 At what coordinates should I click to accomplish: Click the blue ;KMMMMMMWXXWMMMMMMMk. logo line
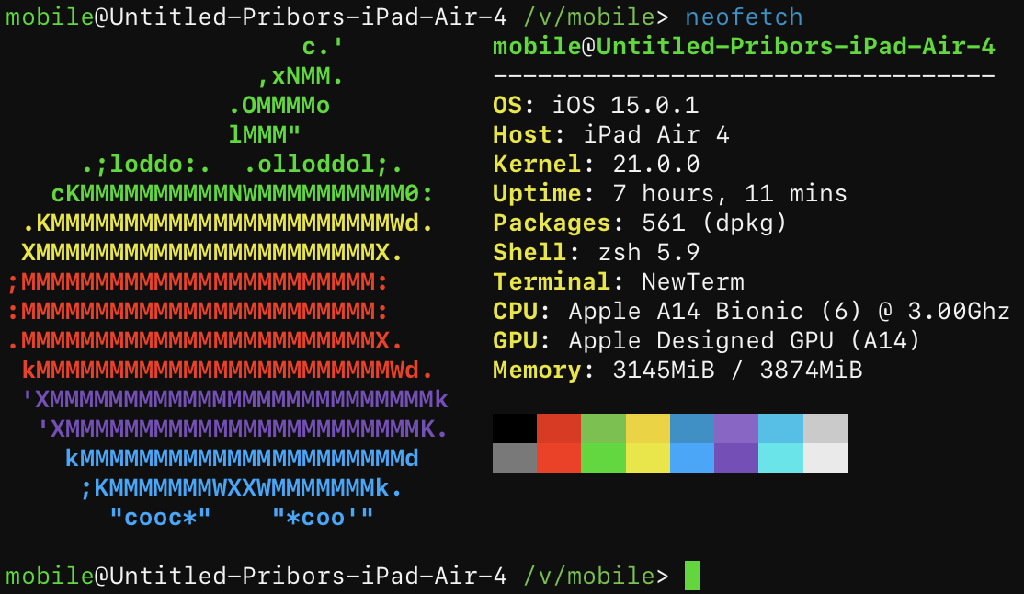(x=242, y=488)
